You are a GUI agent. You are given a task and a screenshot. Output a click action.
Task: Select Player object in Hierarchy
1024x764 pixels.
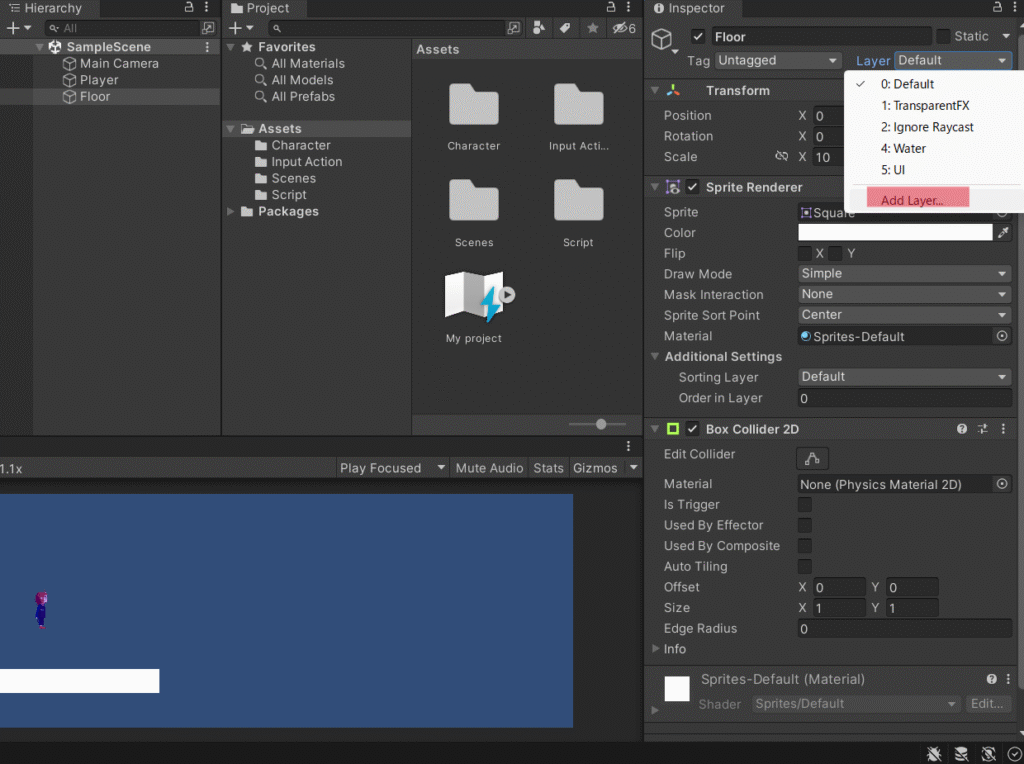(99, 80)
